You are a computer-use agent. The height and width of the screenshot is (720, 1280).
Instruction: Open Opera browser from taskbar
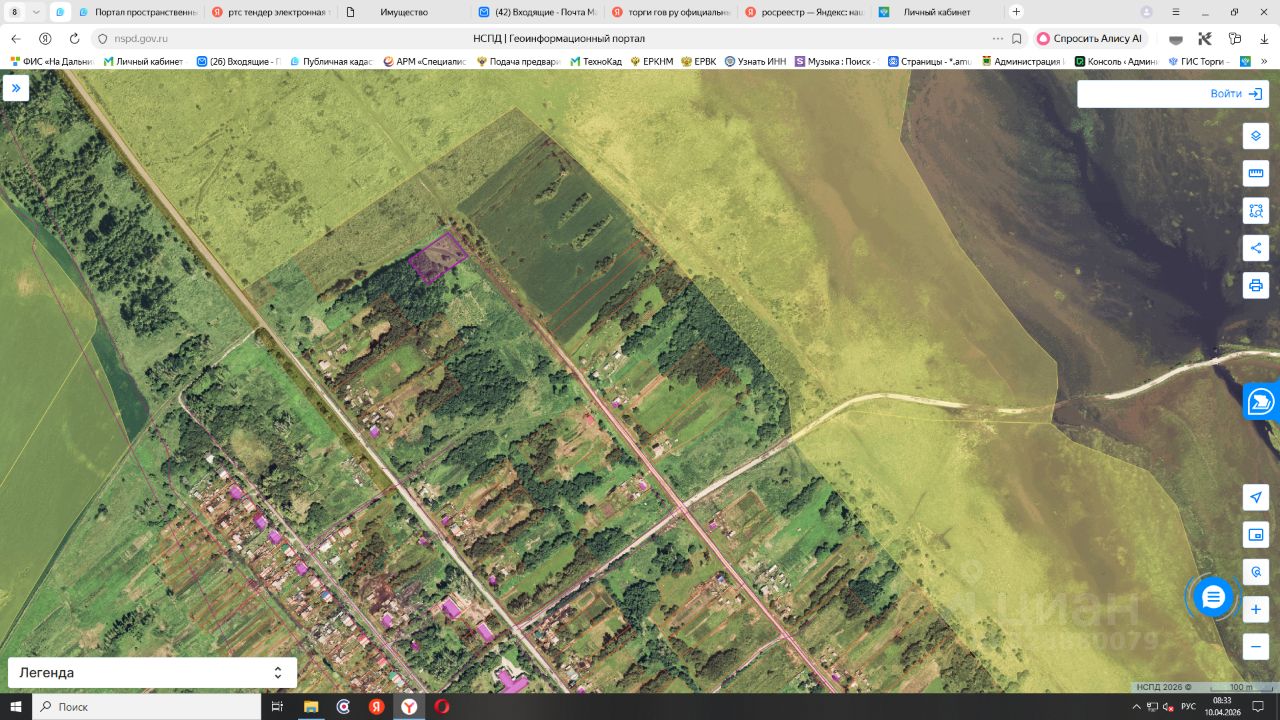pos(442,707)
